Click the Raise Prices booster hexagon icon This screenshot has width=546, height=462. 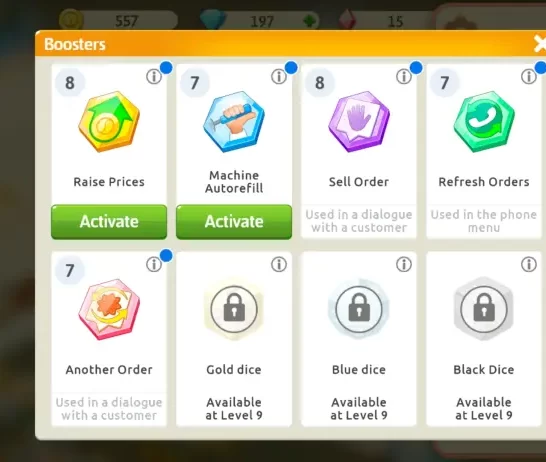click(109, 122)
